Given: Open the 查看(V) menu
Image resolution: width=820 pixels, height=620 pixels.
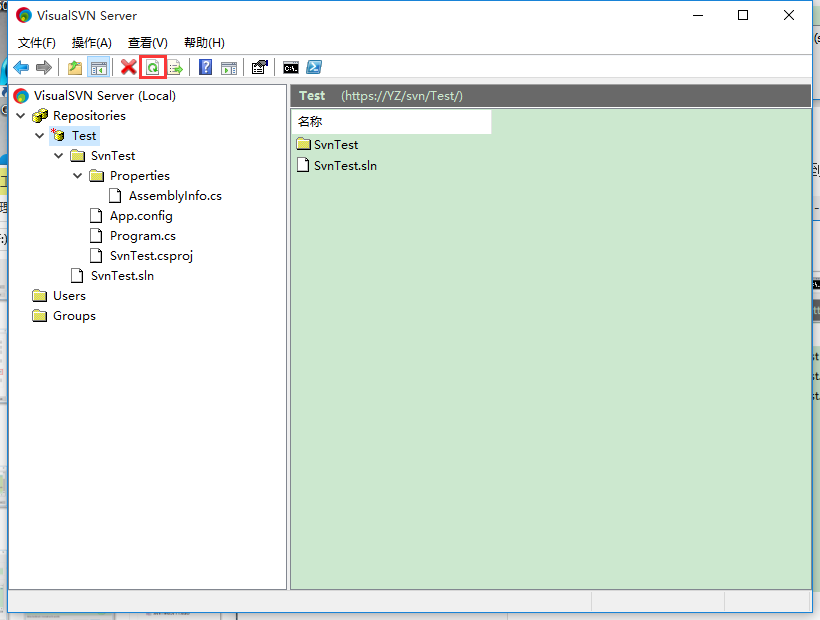Looking at the screenshot, I should pyautogui.click(x=148, y=43).
